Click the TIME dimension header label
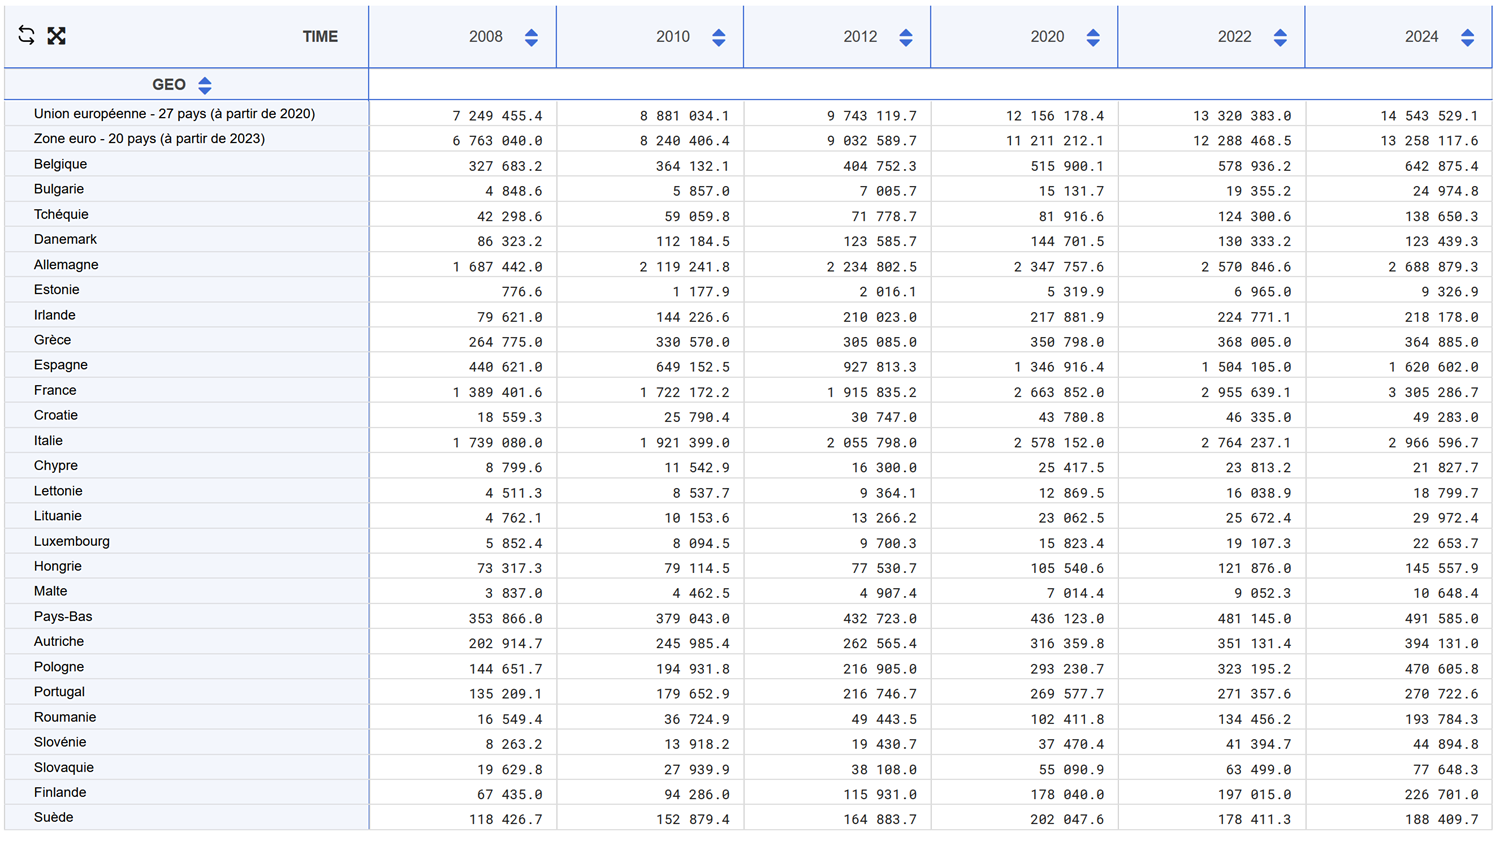 point(320,37)
